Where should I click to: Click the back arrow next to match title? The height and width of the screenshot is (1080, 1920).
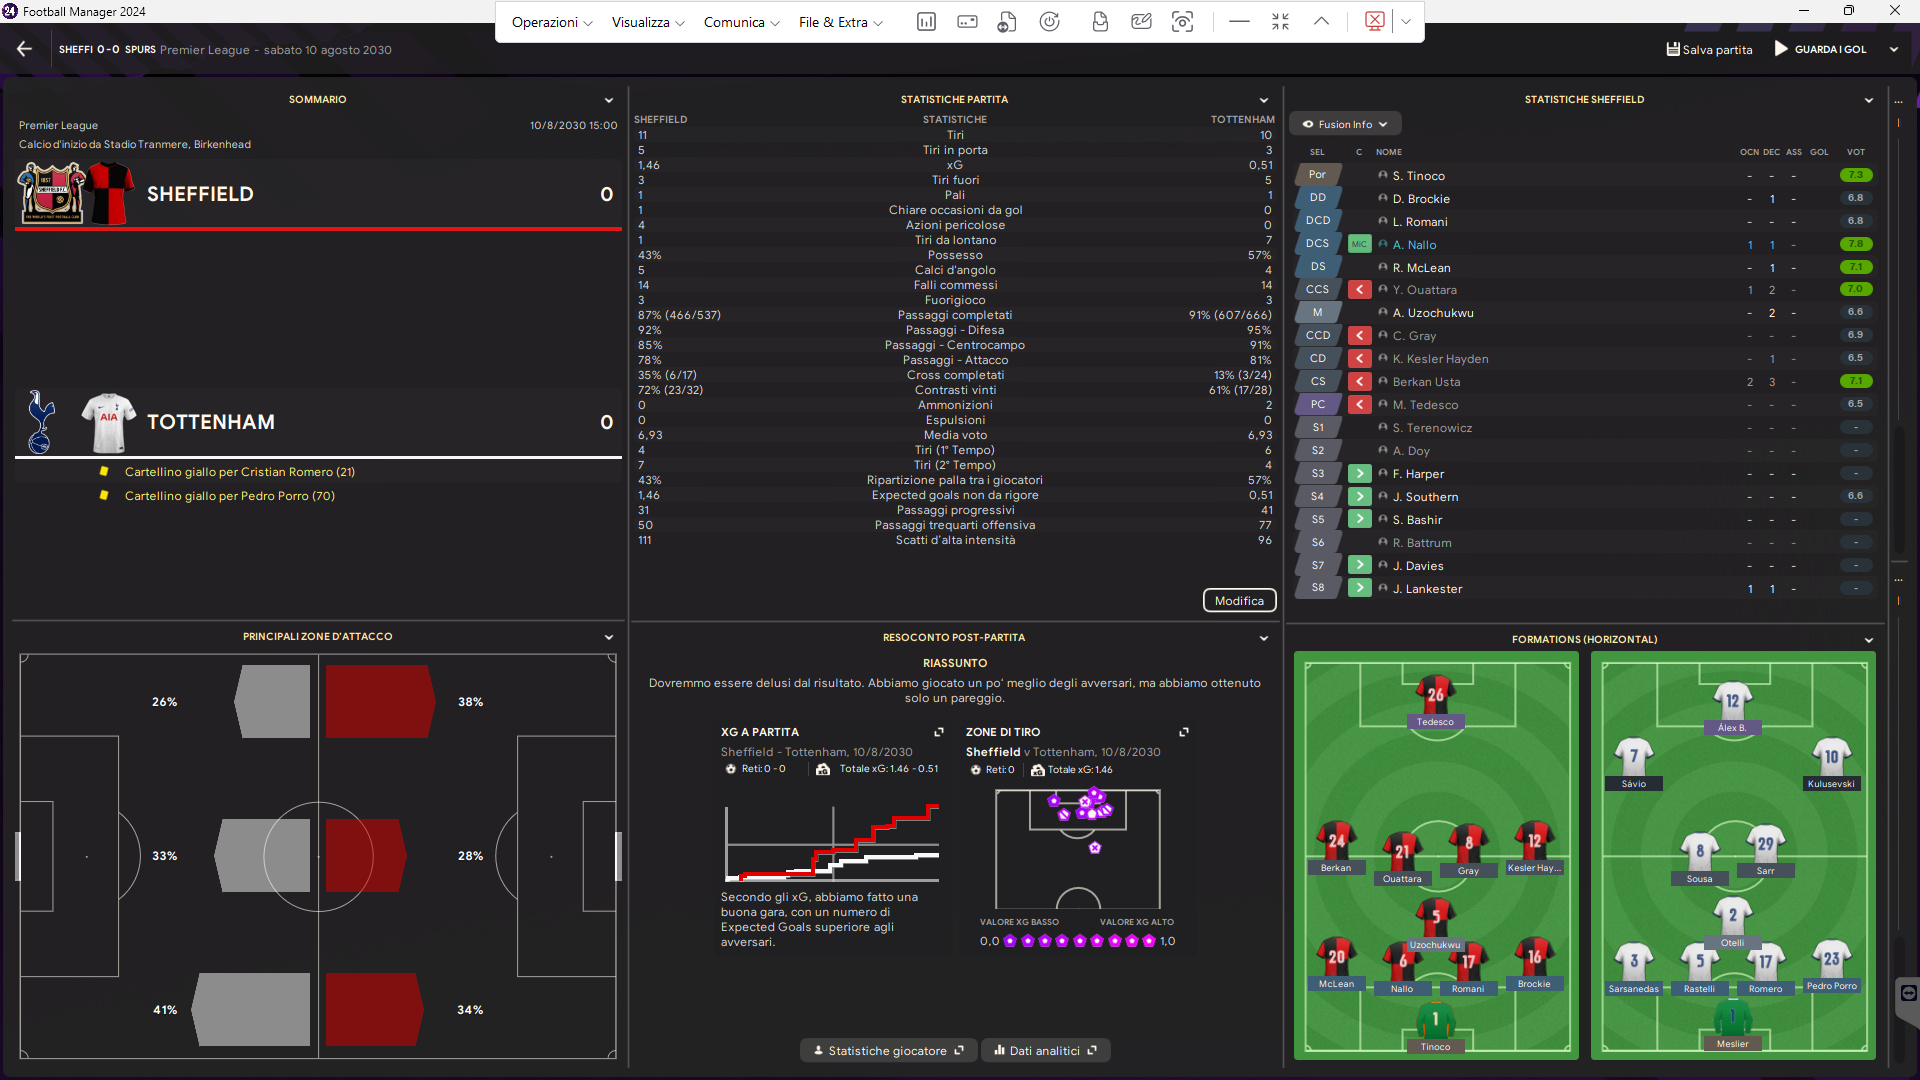[25, 49]
